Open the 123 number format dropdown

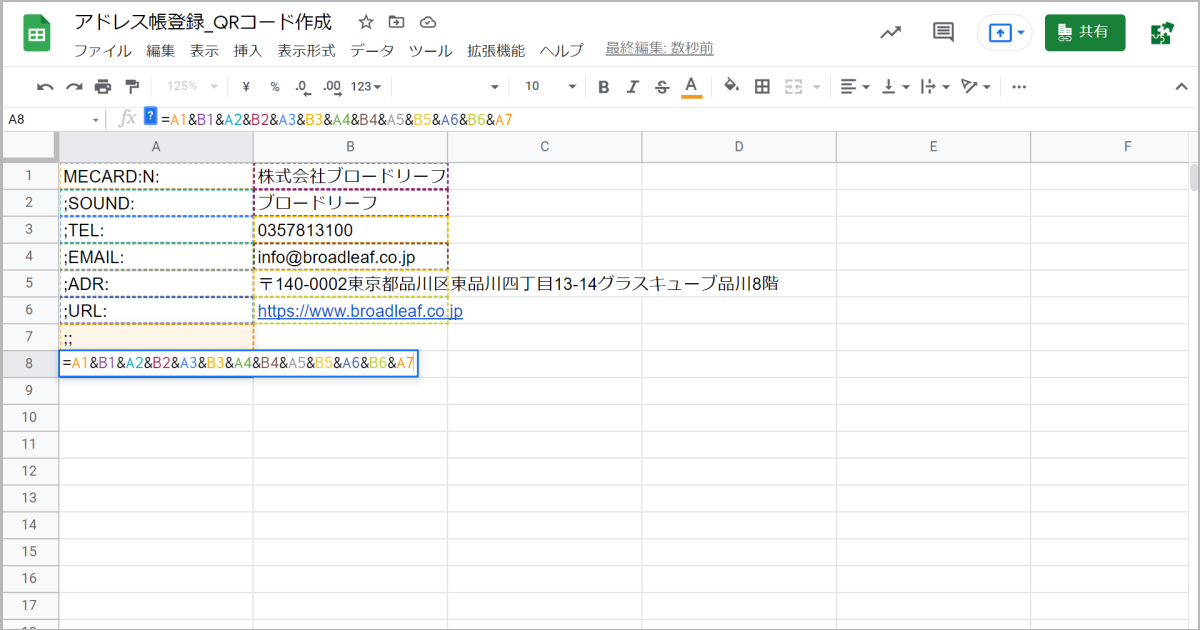(366, 87)
